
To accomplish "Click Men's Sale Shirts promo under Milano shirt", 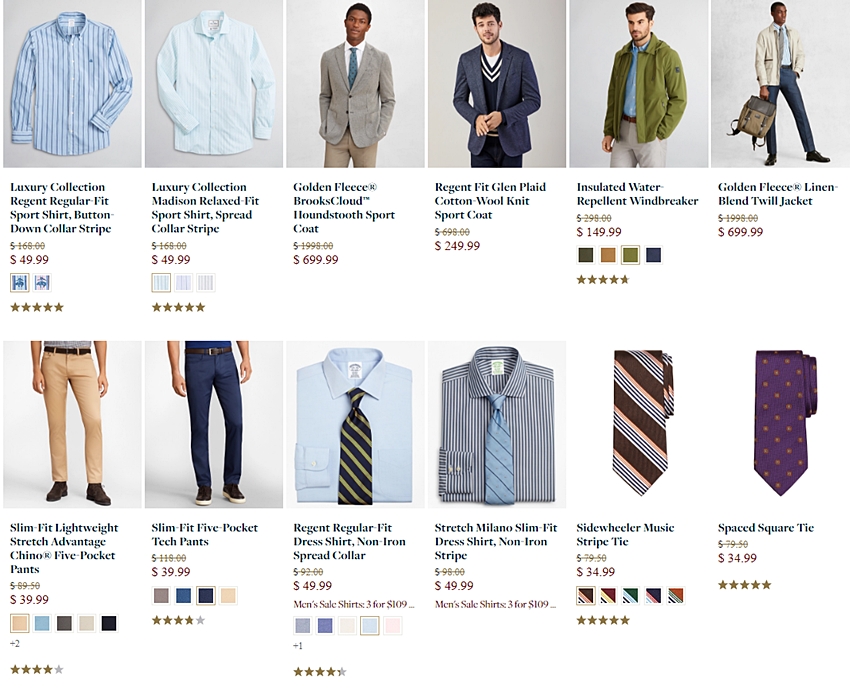I will coord(495,604).
